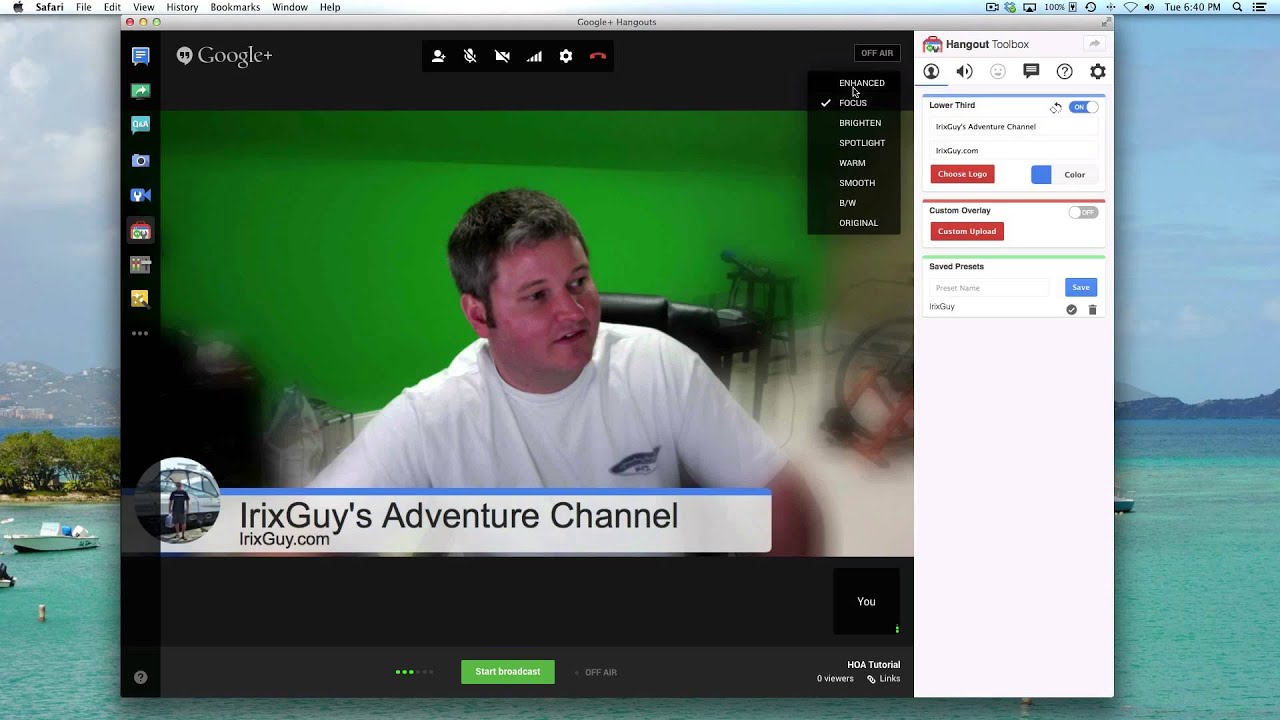Click the Lower Third flip arrows icon

coord(1055,107)
